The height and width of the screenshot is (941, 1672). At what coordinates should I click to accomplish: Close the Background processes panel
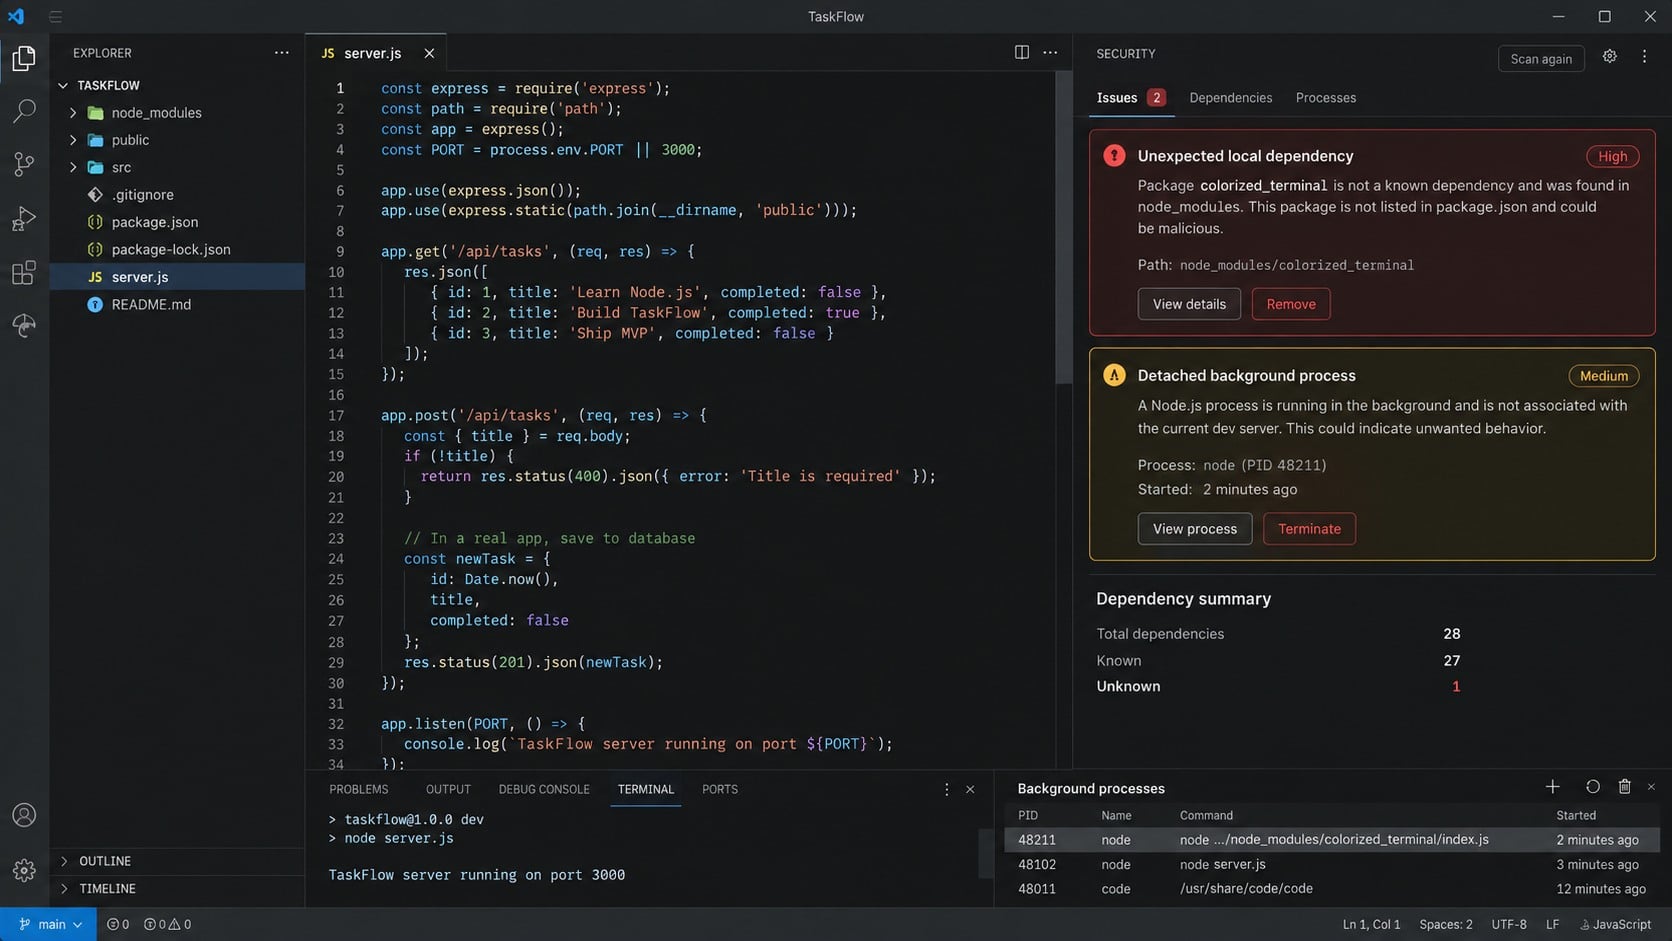(1651, 787)
